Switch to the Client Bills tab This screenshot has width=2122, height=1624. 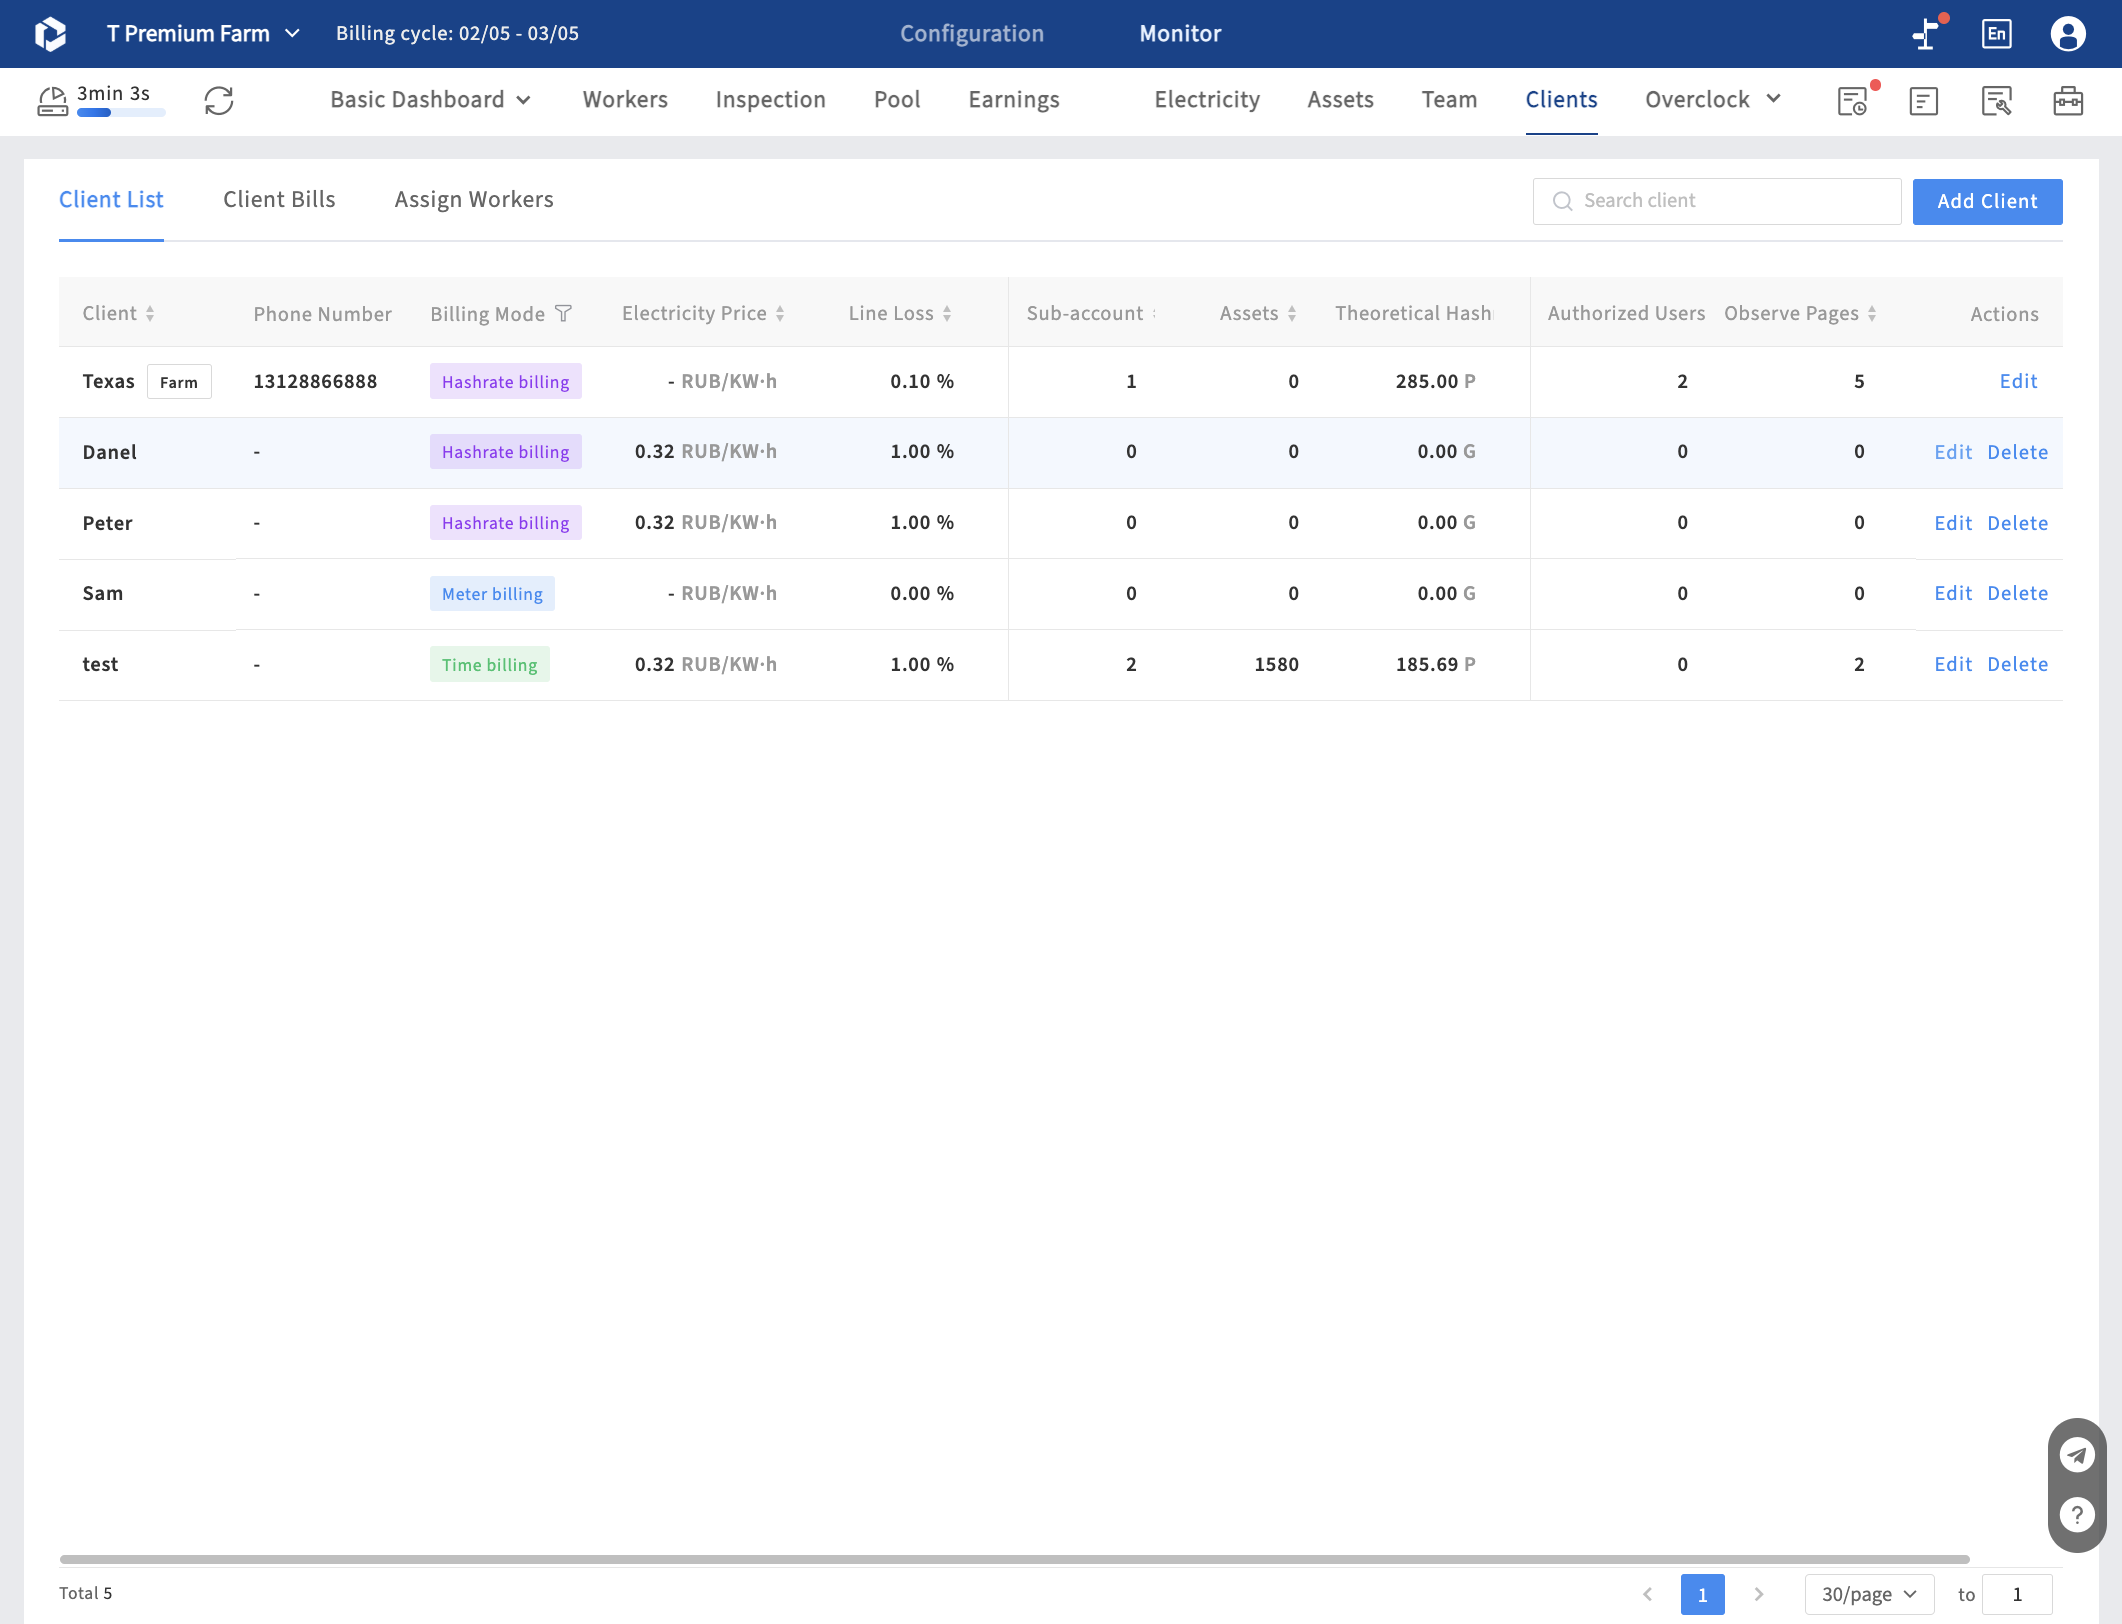pyautogui.click(x=279, y=200)
